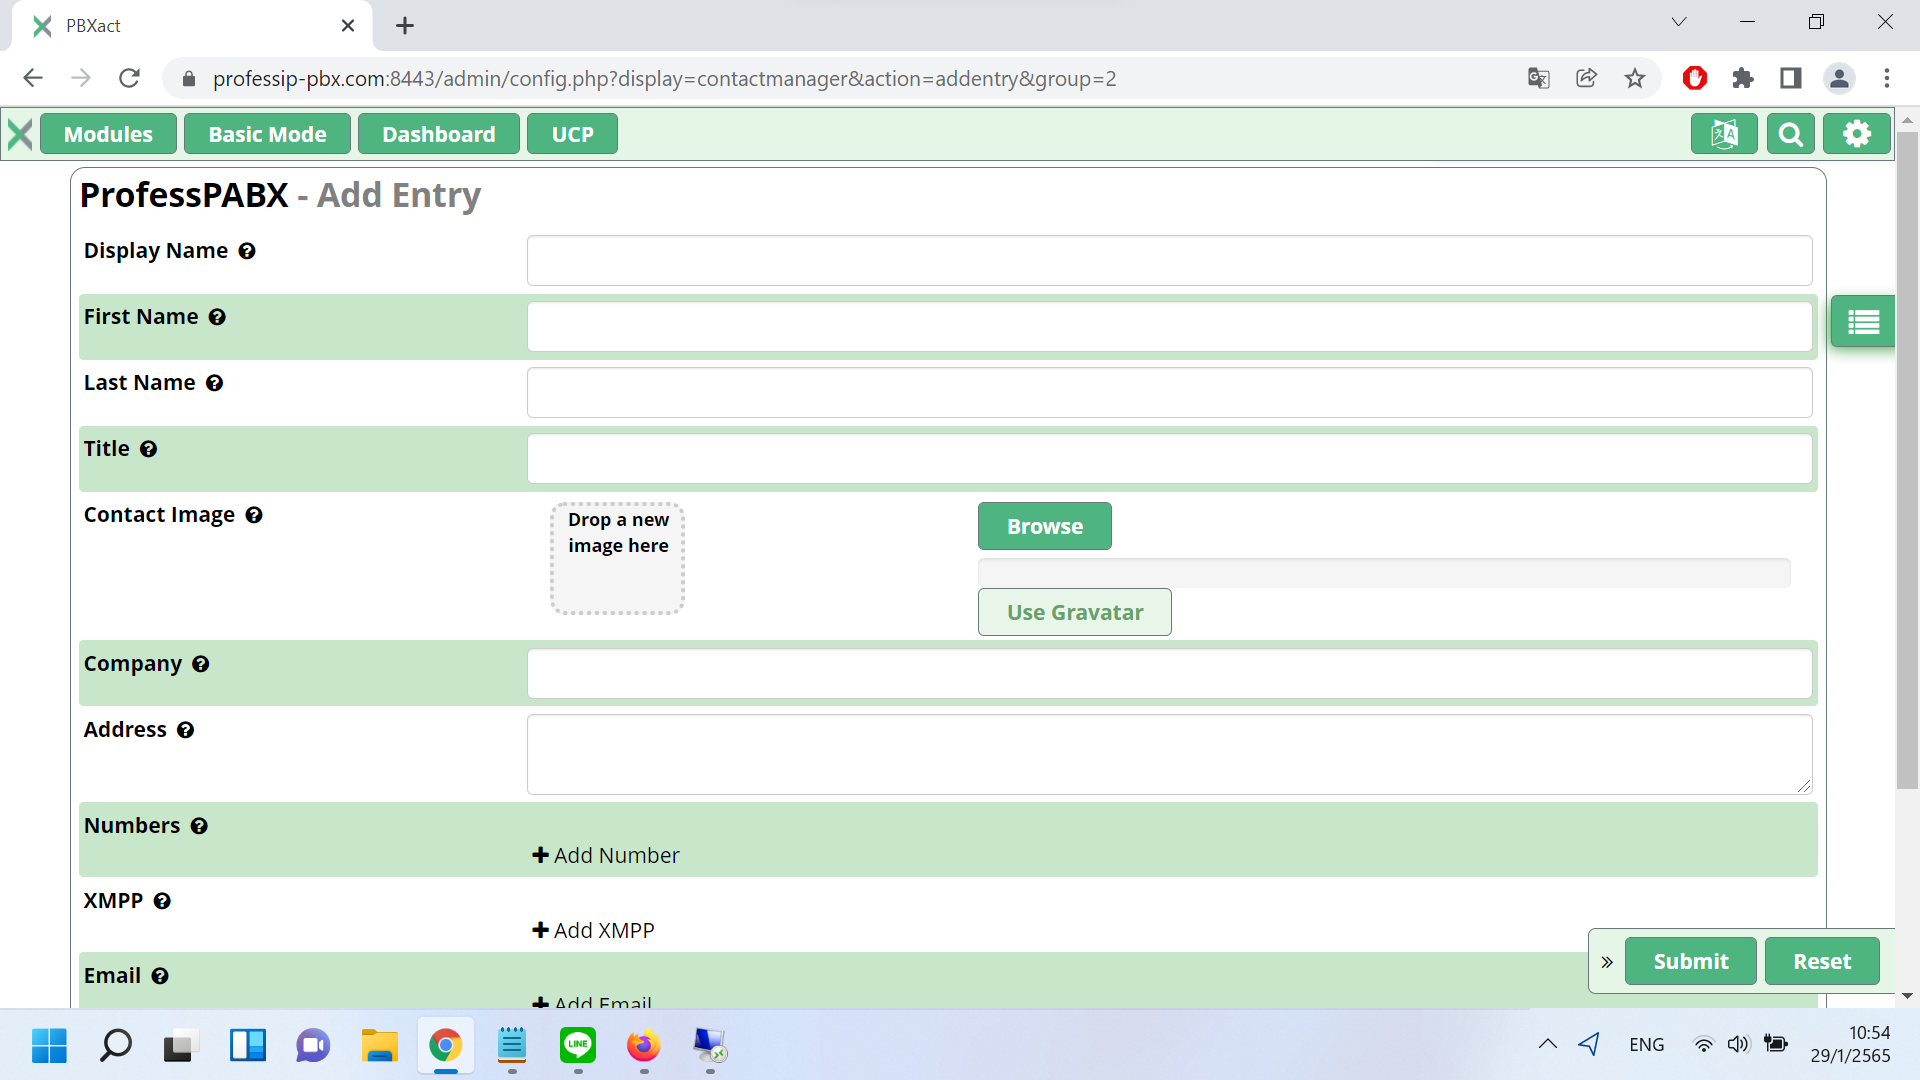Go to Dashboard
This screenshot has width=1920, height=1080.
[x=438, y=134]
